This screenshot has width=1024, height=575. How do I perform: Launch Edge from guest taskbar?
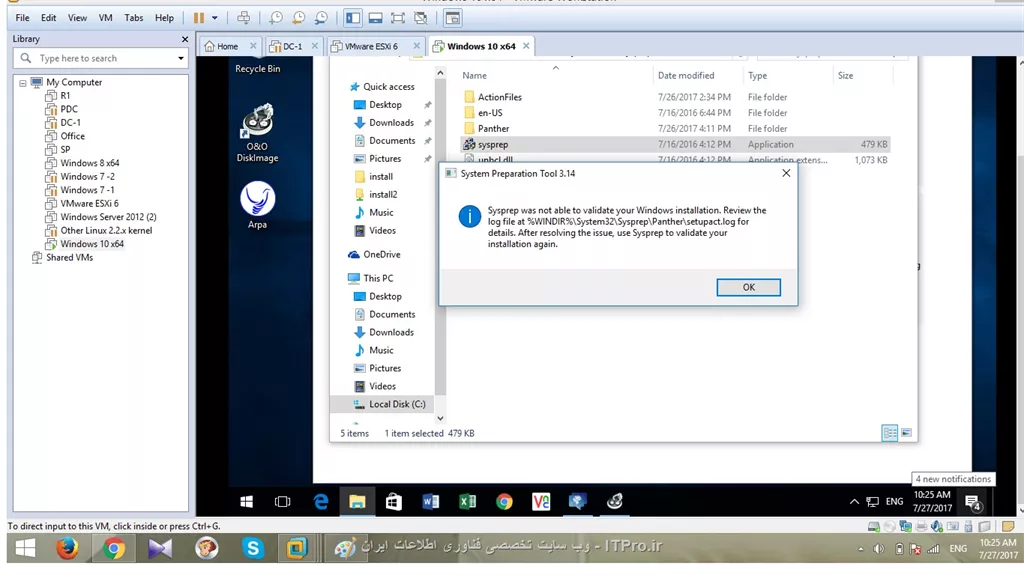[321, 502]
